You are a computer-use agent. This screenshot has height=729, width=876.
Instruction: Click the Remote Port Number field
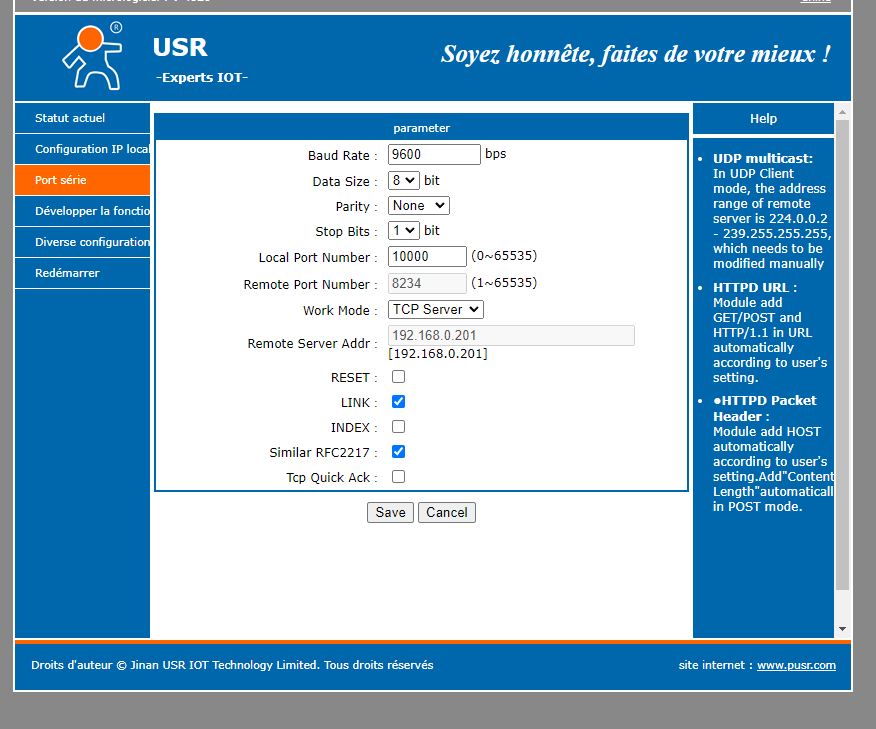[427, 283]
